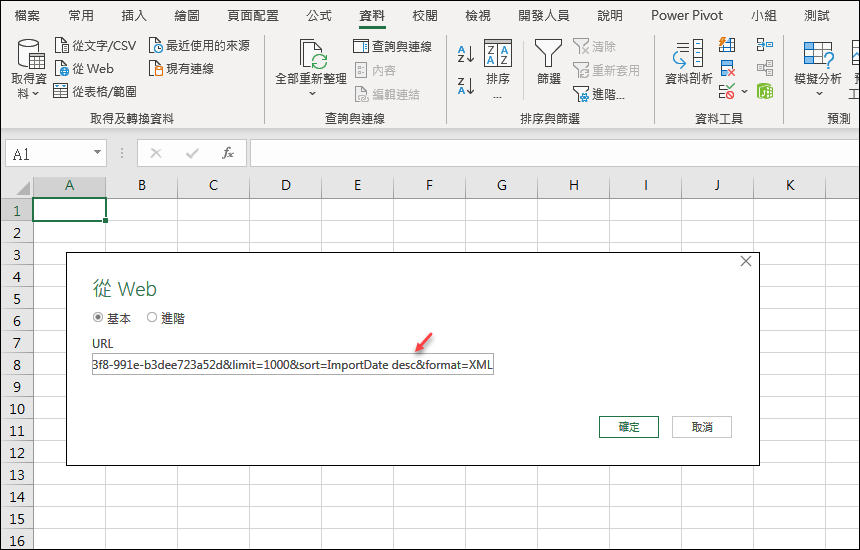Open 內容 properties command

tap(376, 70)
